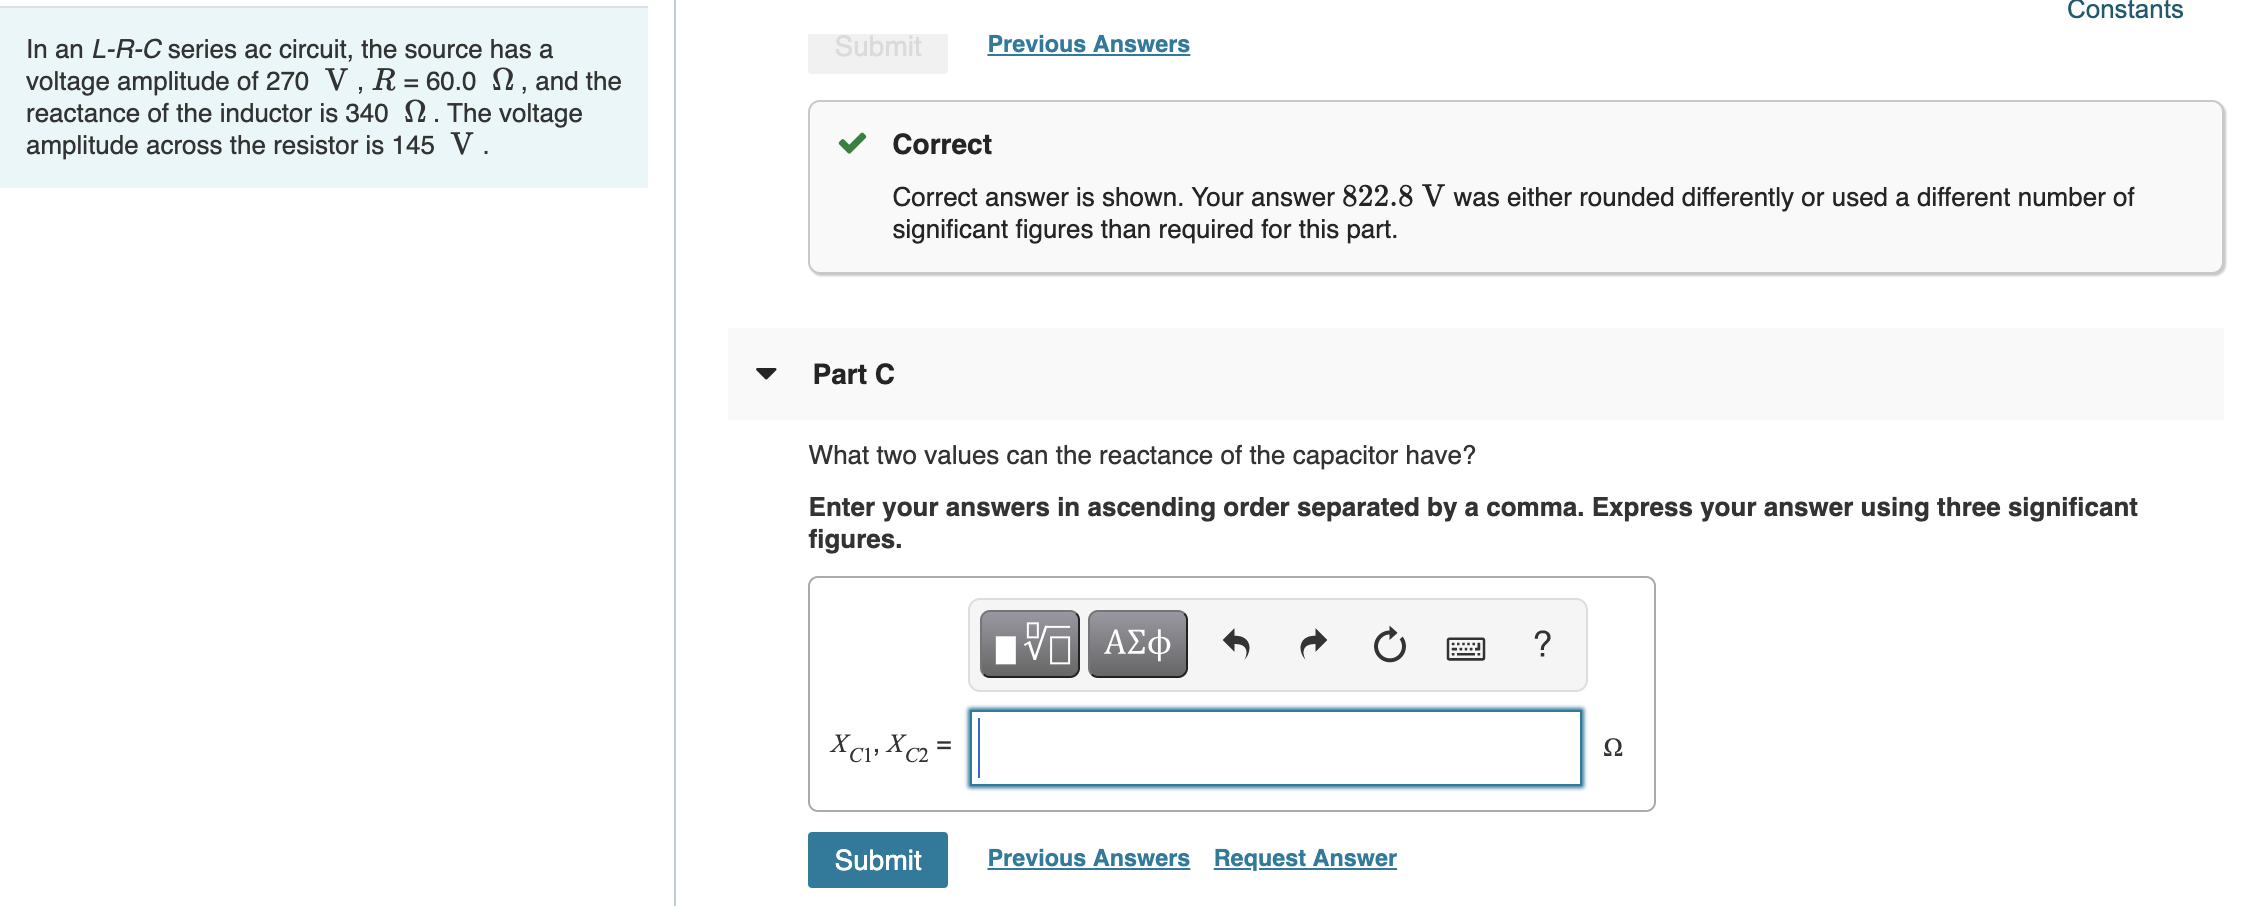Image resolution: width=2248 pixels, height=906 pixels.
Task: Open equation editor help via question mark icon
Action: (x=1541, y=643)
